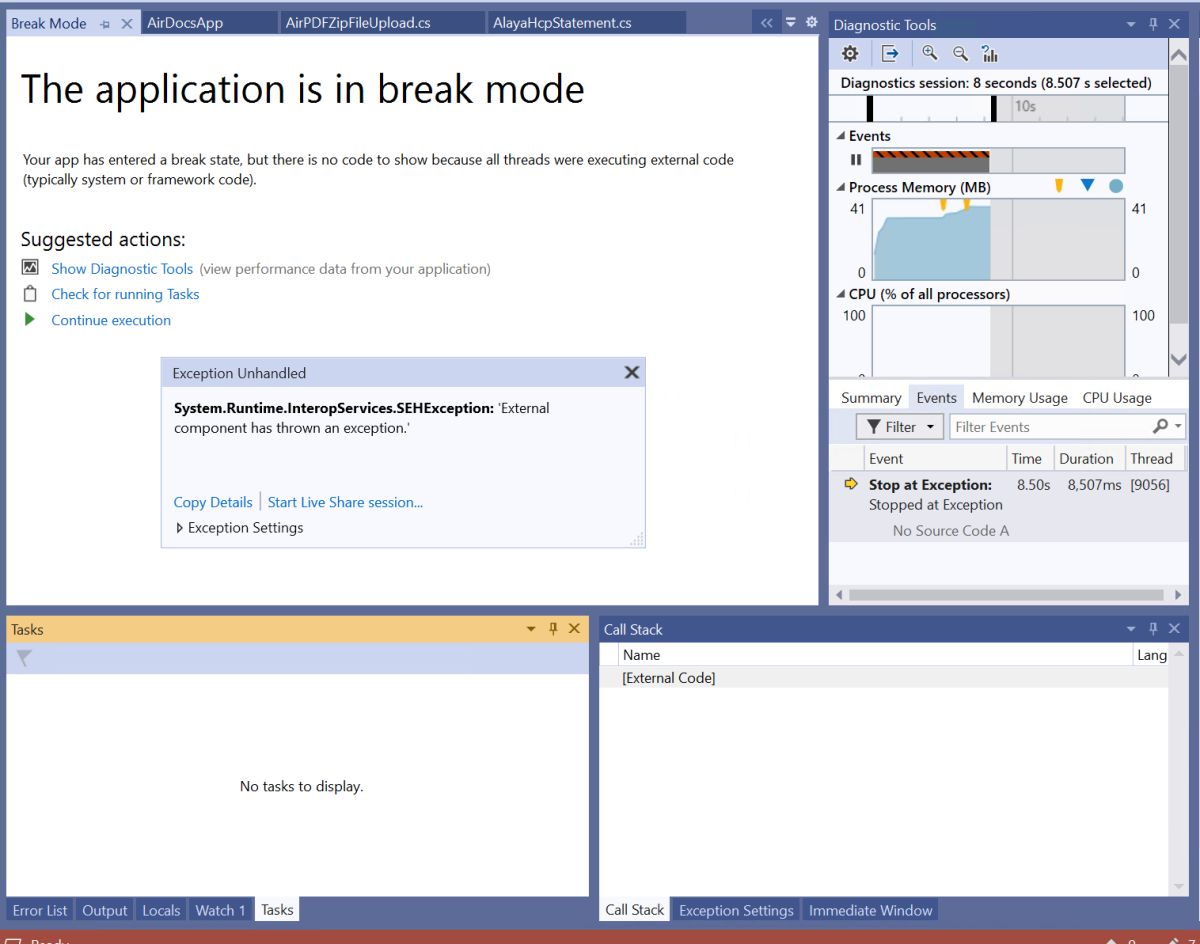This screenshot has width=1200, height=944.
Task: Close the Diagnostic Tools panel
Action: click(x=1175, y=24)
